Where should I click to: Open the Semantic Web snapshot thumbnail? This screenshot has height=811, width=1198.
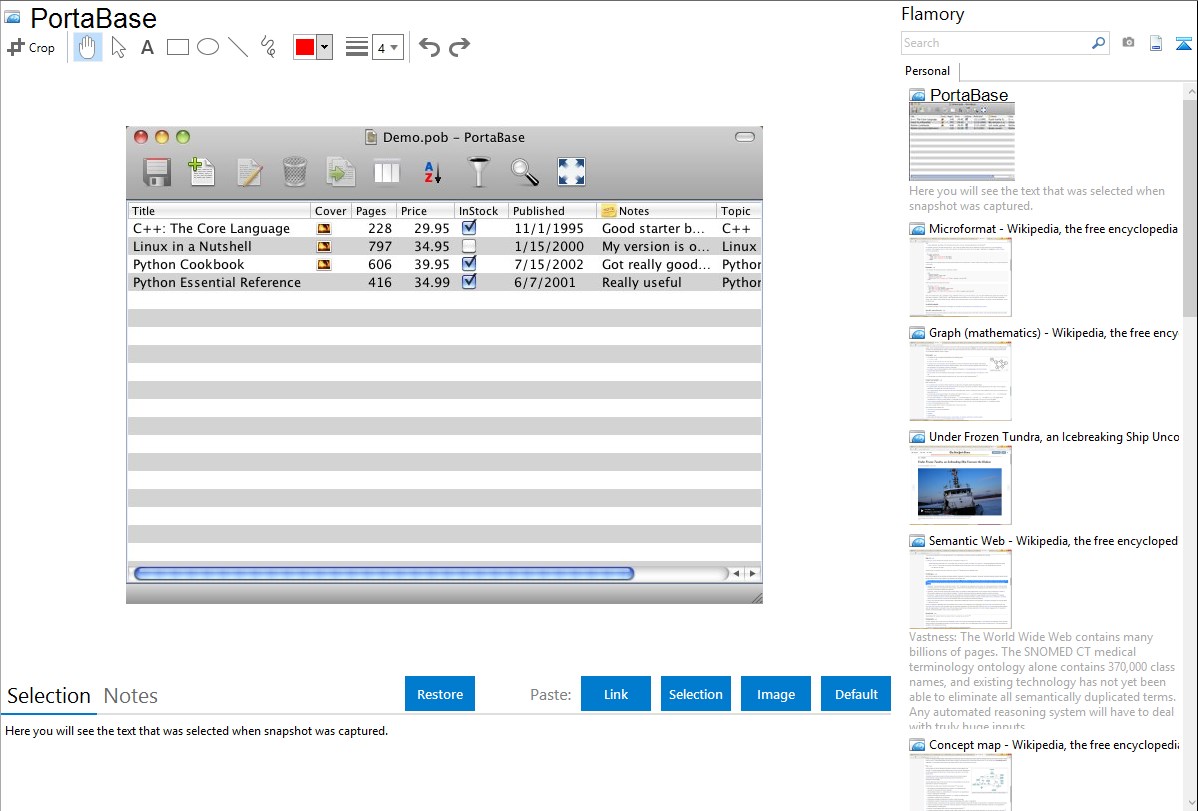pos(960,588)
